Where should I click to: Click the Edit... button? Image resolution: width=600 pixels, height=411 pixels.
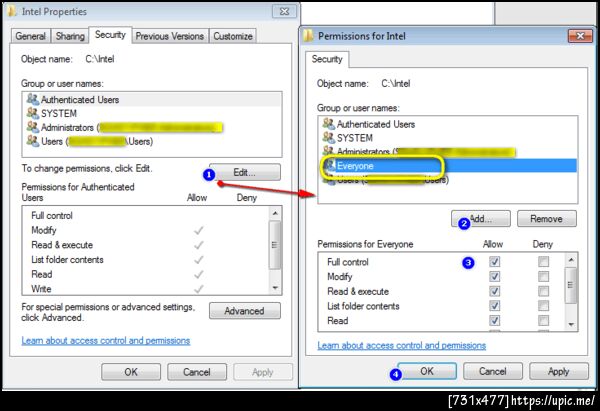245,172
